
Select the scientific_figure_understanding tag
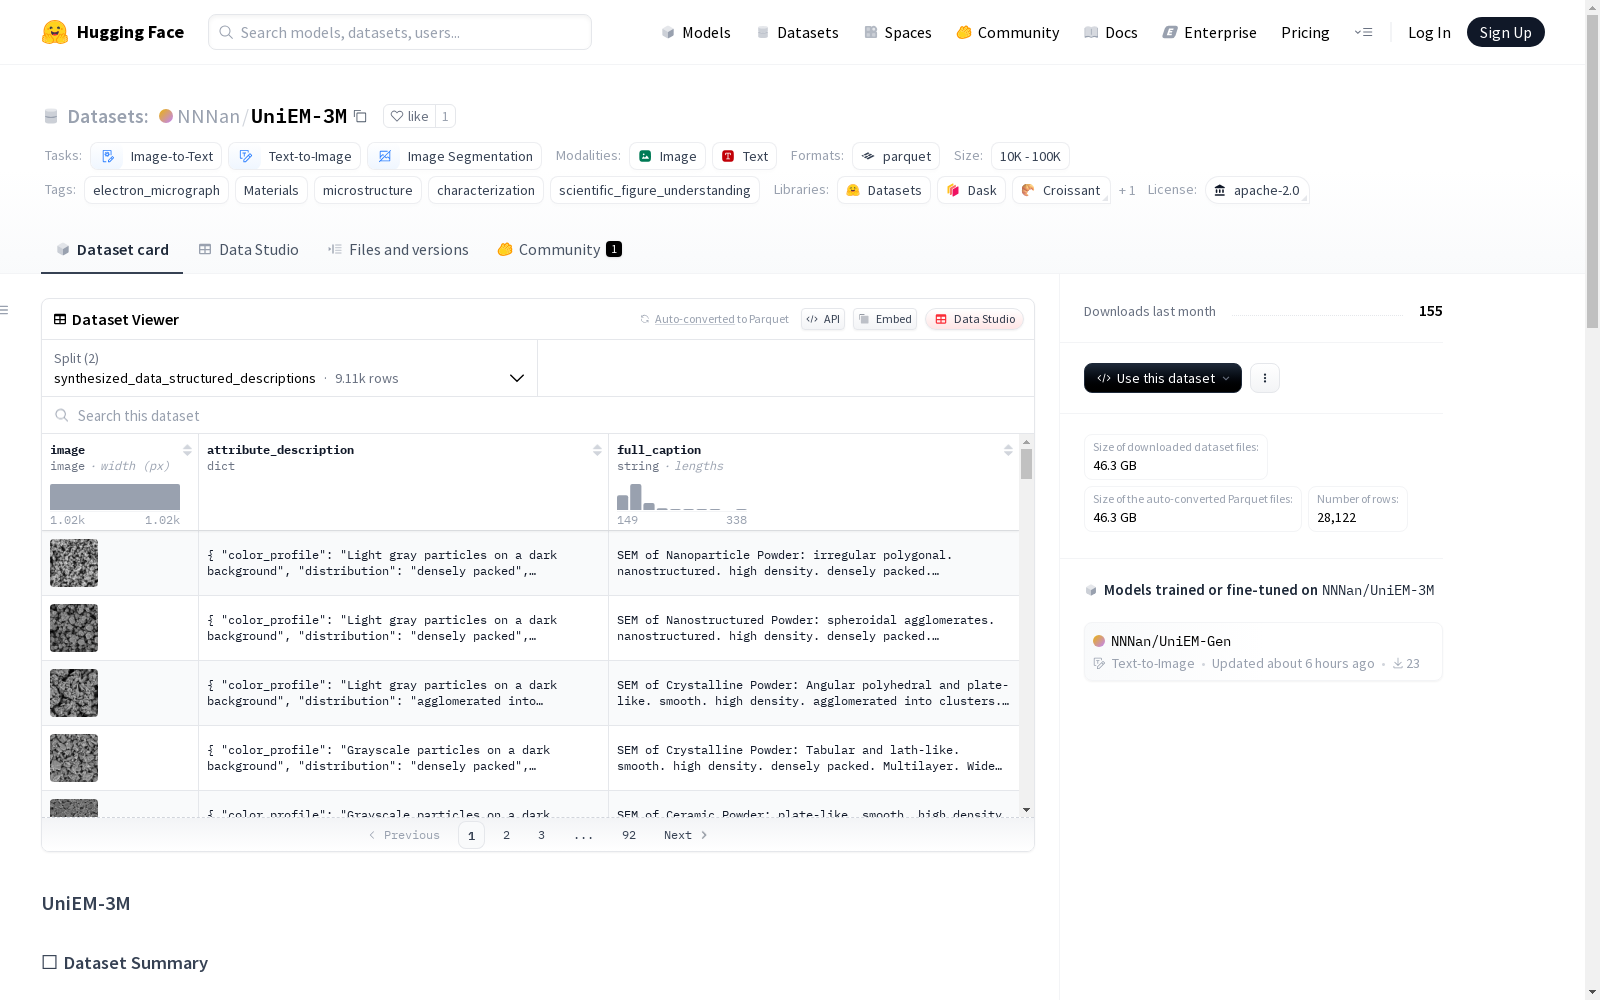[x=655, y=190]
